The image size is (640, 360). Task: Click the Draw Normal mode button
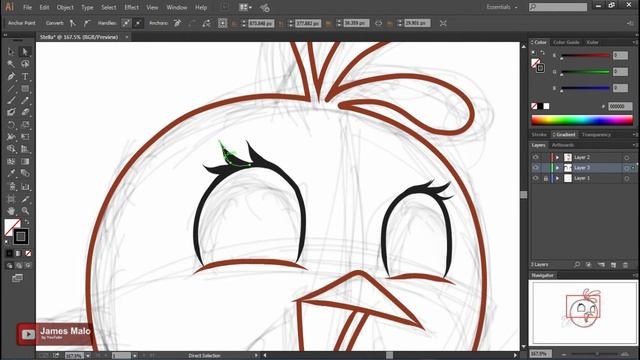click(9, 266)
